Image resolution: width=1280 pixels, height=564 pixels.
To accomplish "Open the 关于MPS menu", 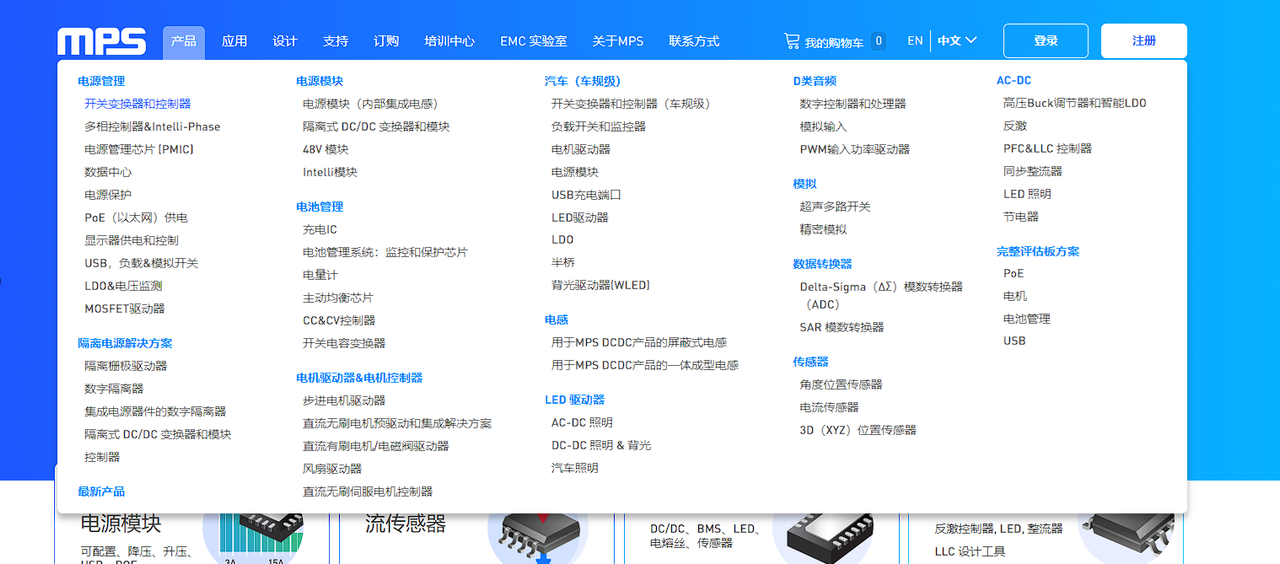I will (618, 41).
